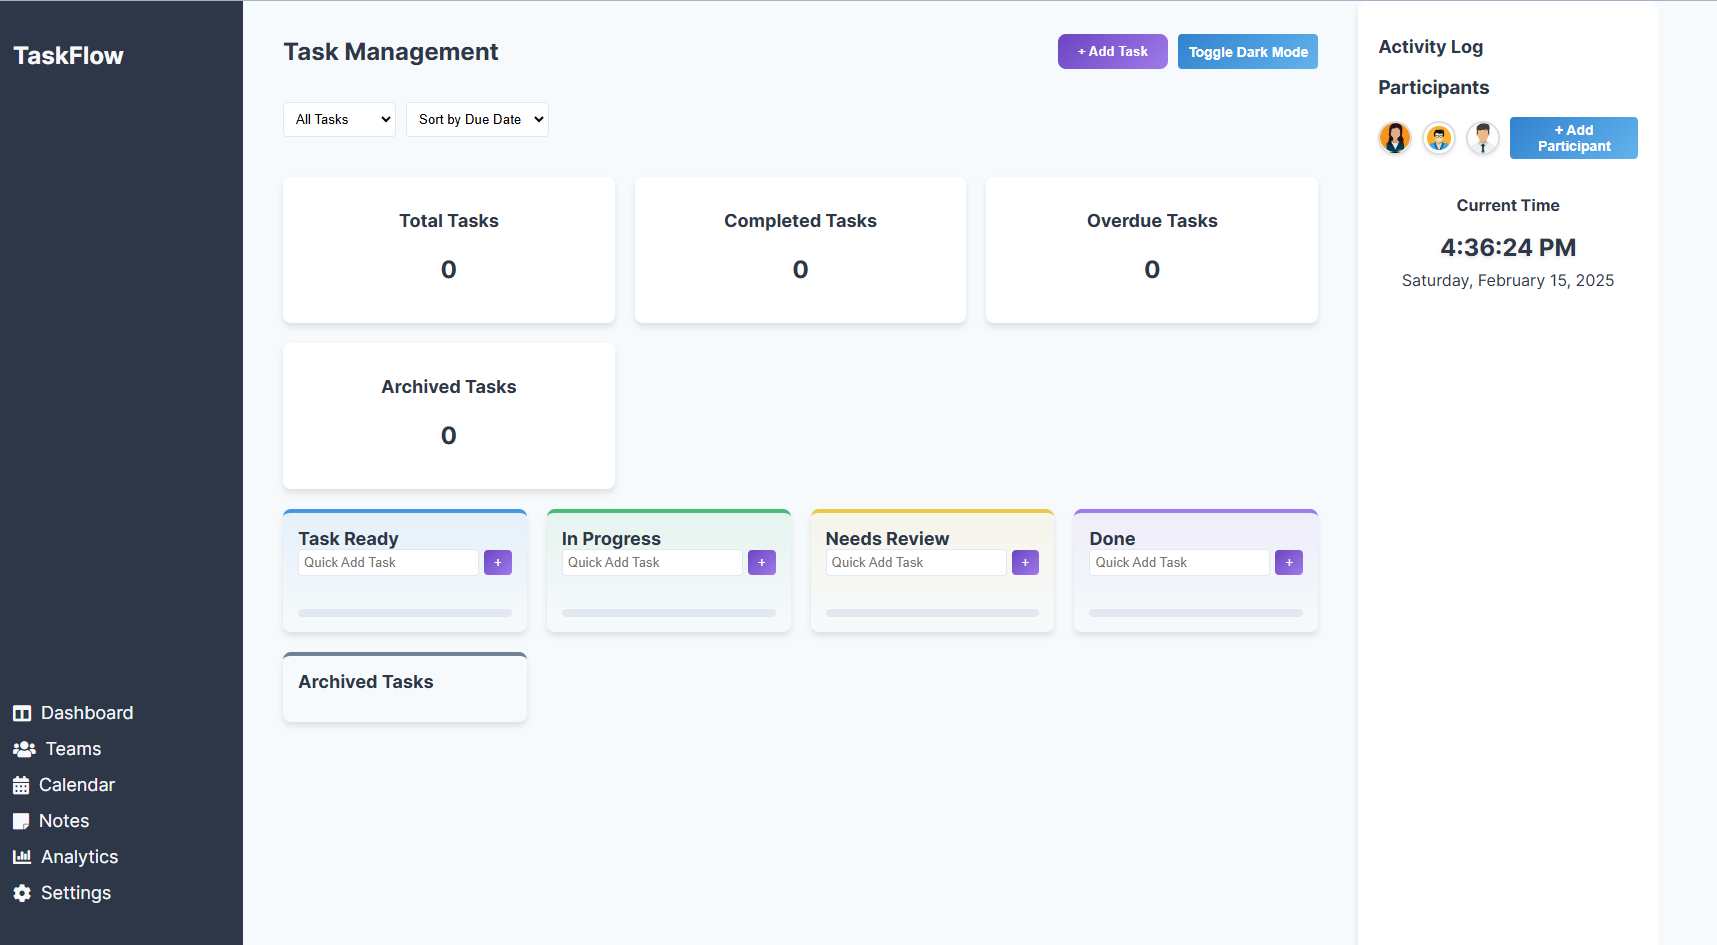Click the Task Ready column scrollbar track
The image size is (1717, 945).
(x=405, y=613)
